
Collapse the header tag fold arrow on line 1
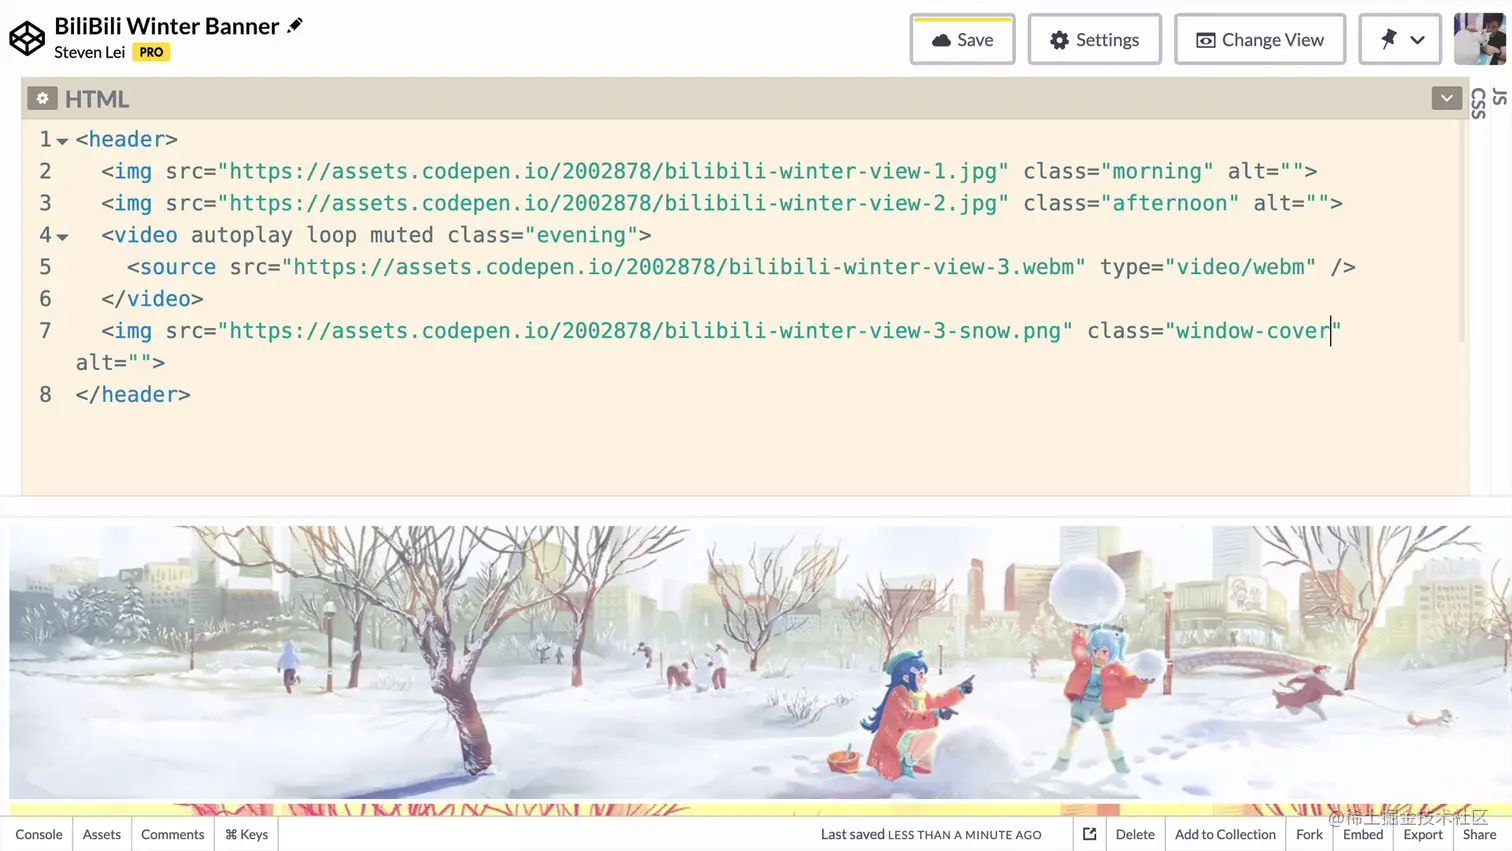click(x=62, y=141)
